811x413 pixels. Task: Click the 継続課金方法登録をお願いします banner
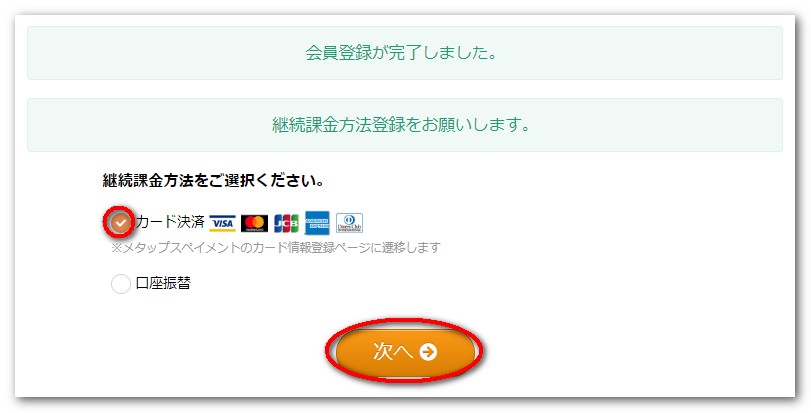pyautogui.click(x=405, y=125)
